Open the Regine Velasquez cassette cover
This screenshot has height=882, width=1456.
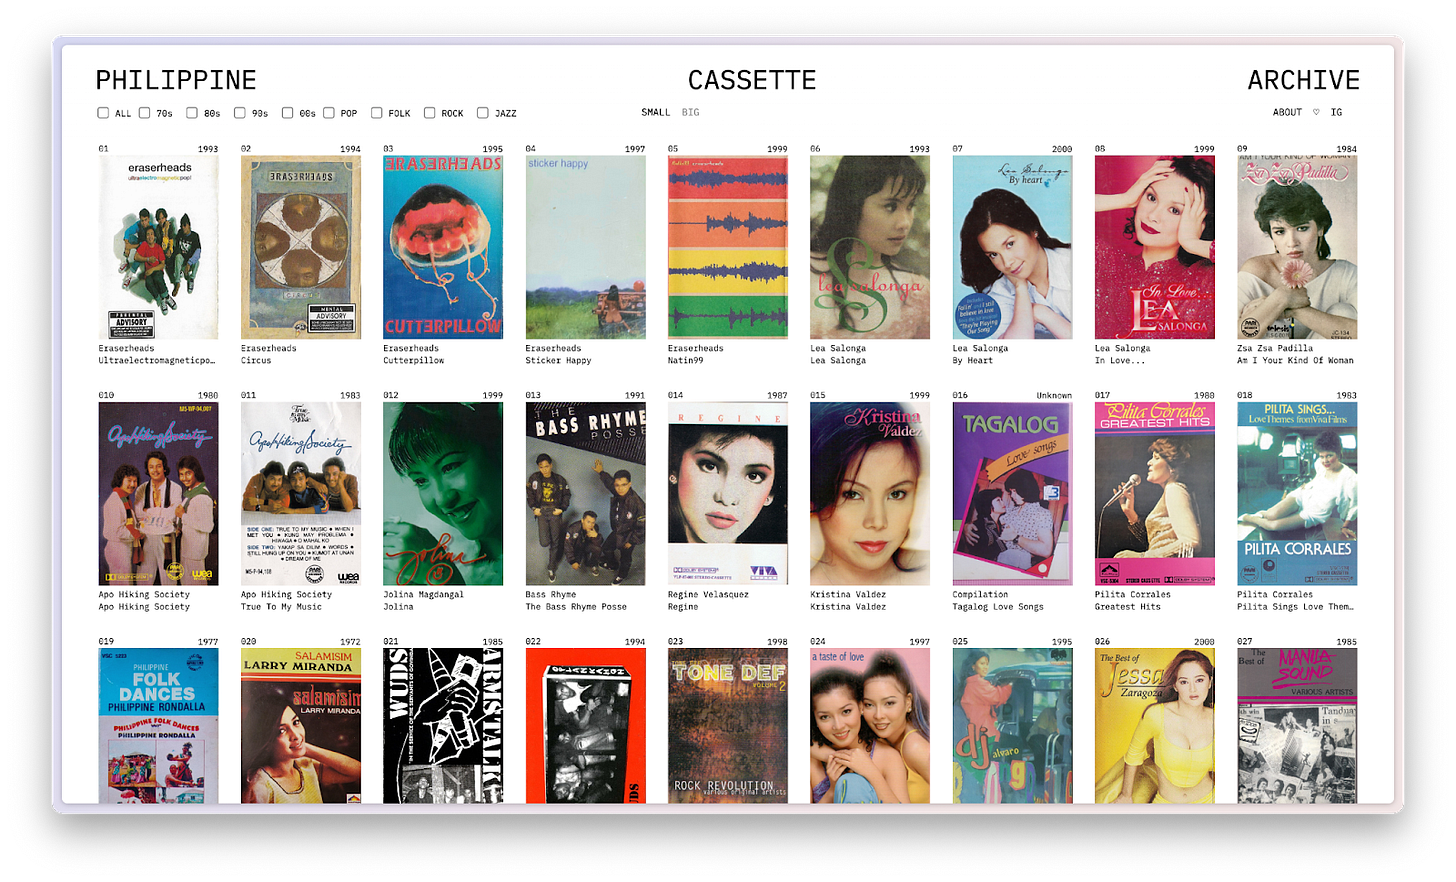tap(728, 494)
